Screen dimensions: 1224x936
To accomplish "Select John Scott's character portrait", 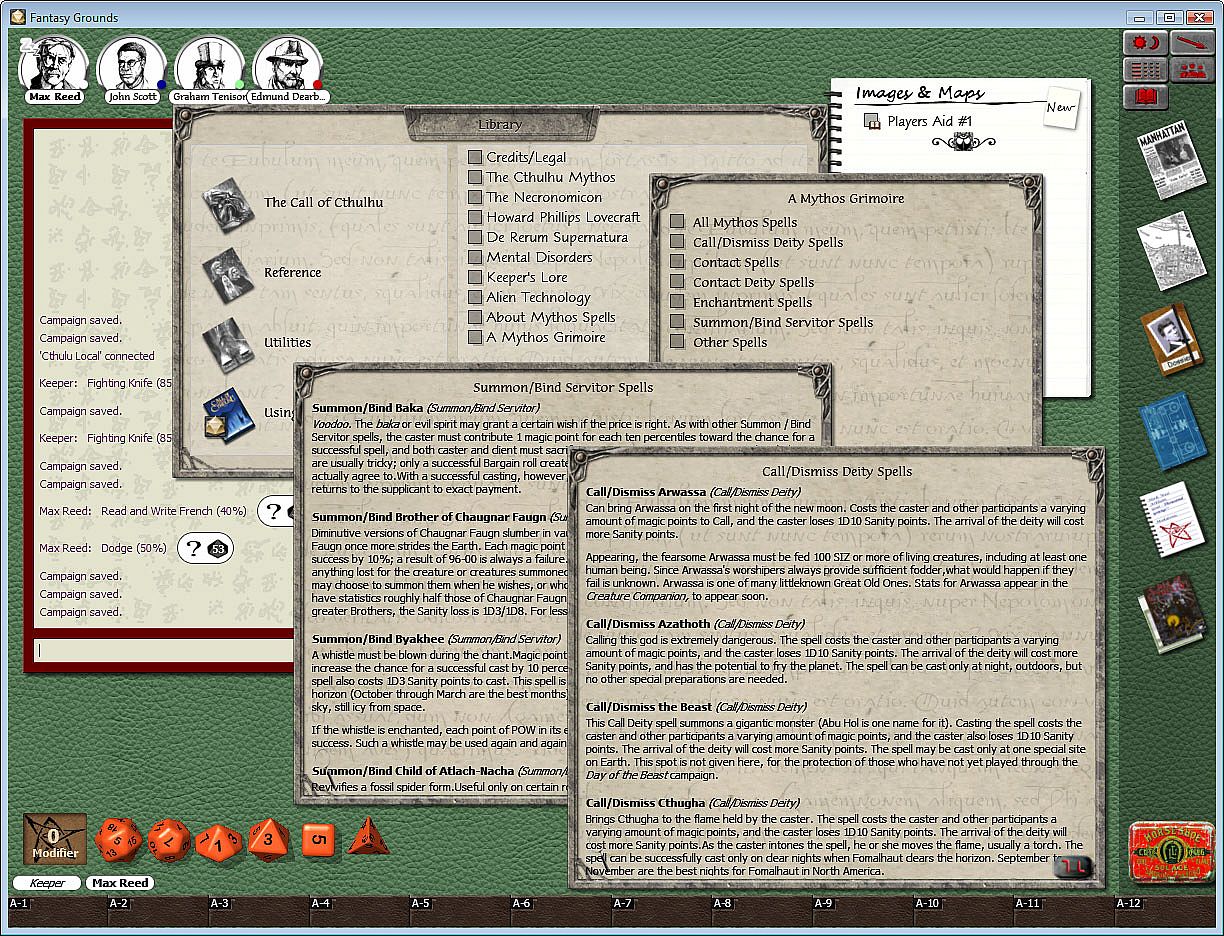I will tap(132, 64).
